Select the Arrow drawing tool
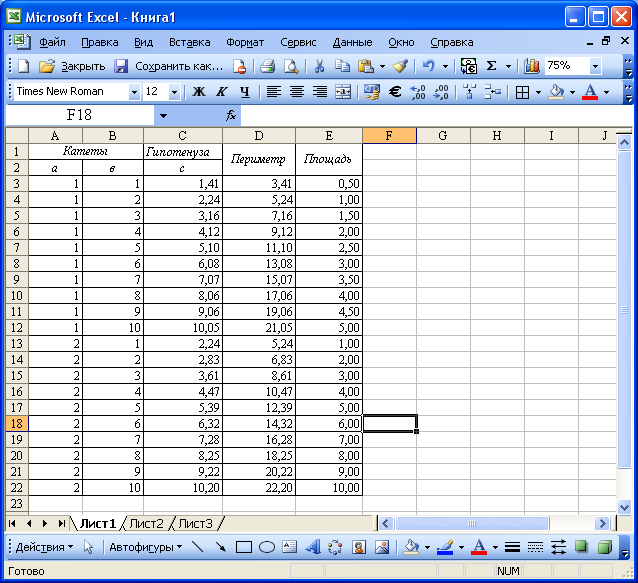Image resolution: width=638 pixels, height=583 pixels. point(221,547)
